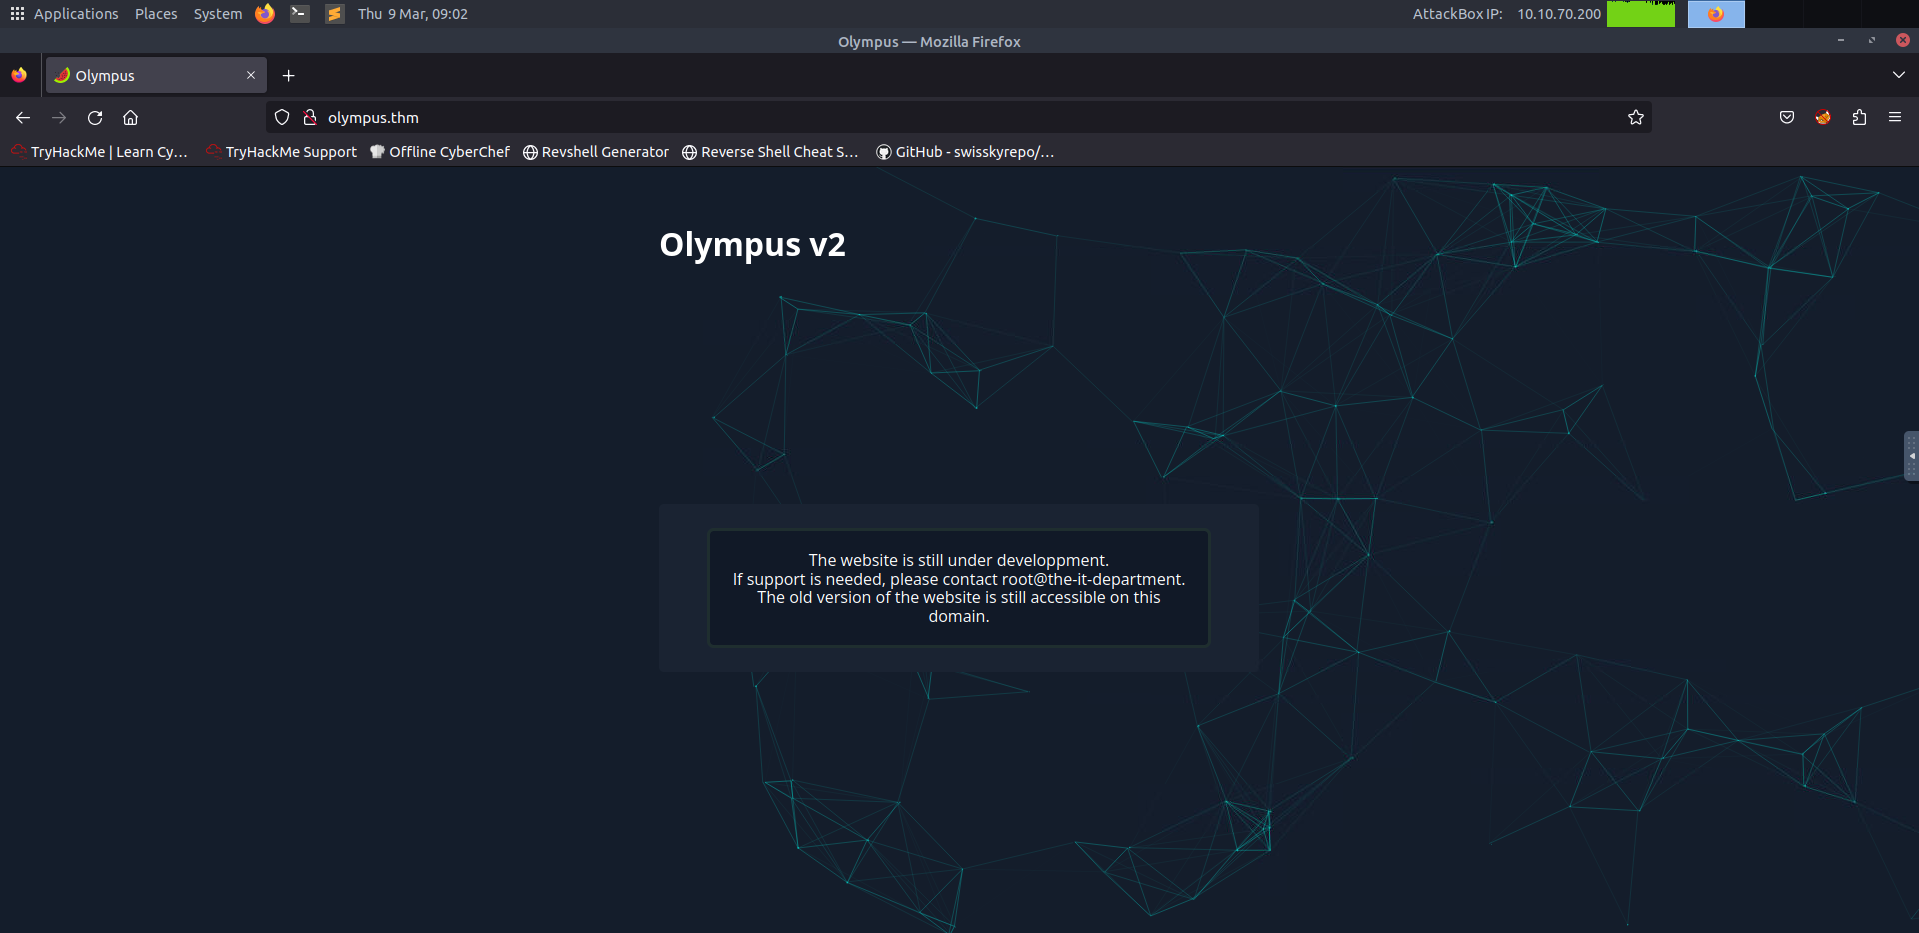
Task: Open the Applications menu
Action: [x=75, y=13]
